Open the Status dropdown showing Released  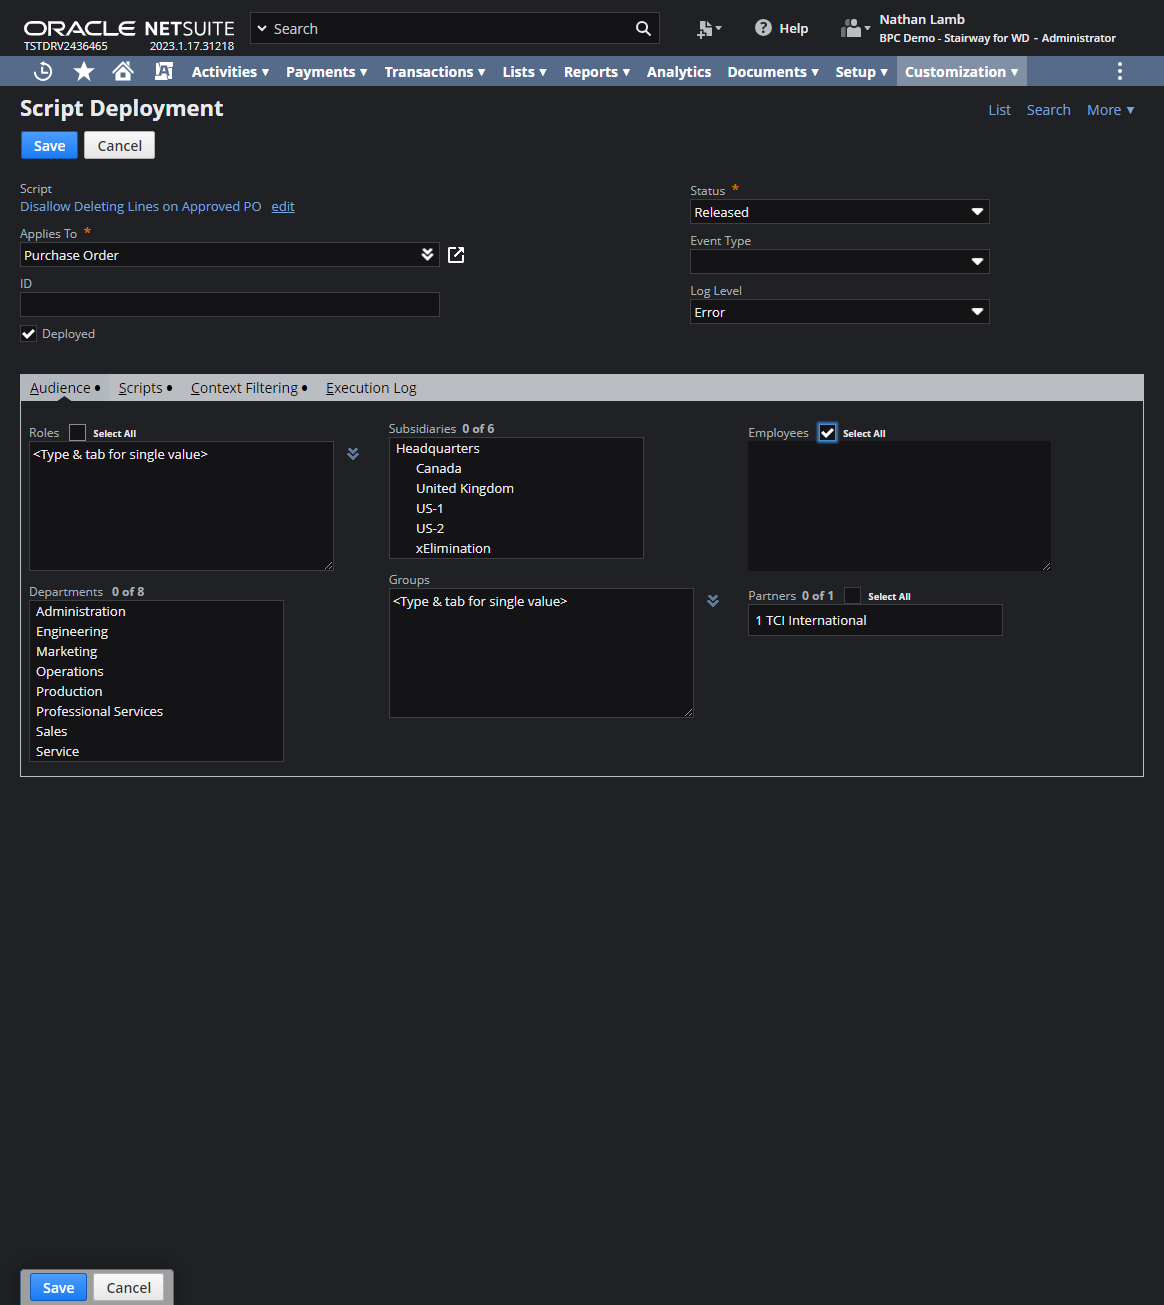(839, 212)
